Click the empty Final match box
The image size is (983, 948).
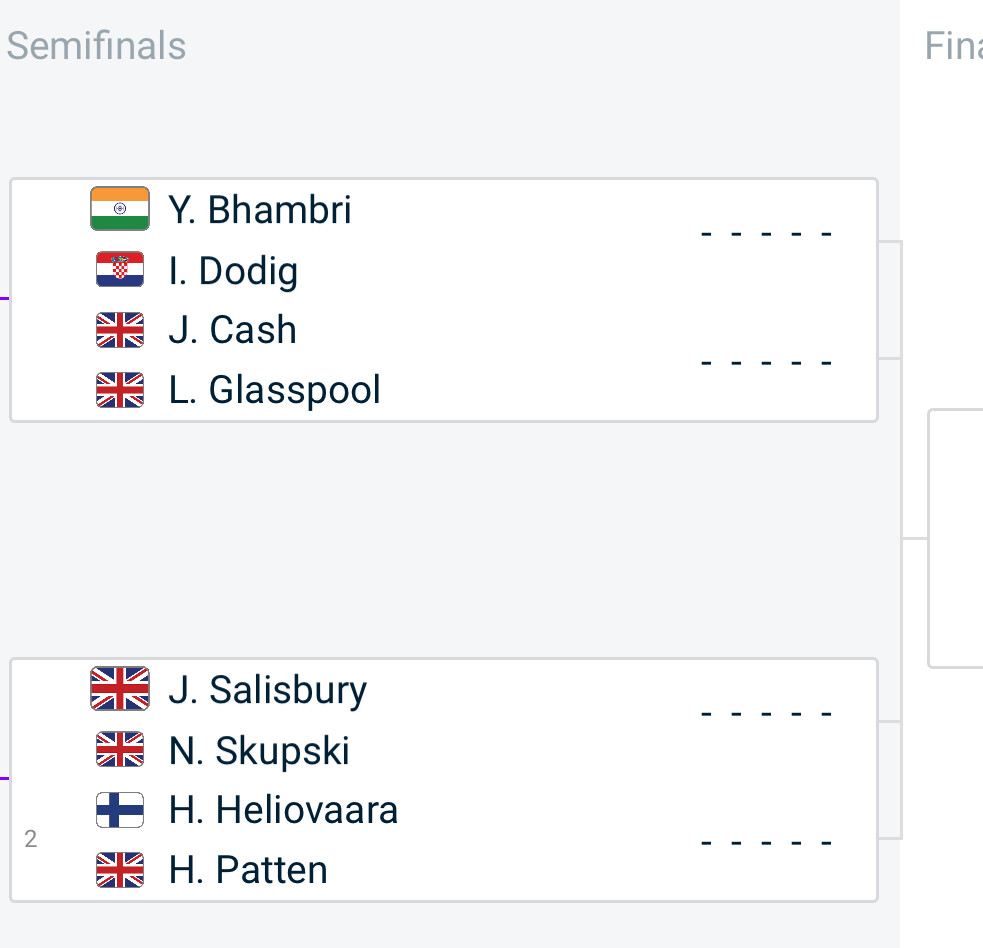pos(957,538)
